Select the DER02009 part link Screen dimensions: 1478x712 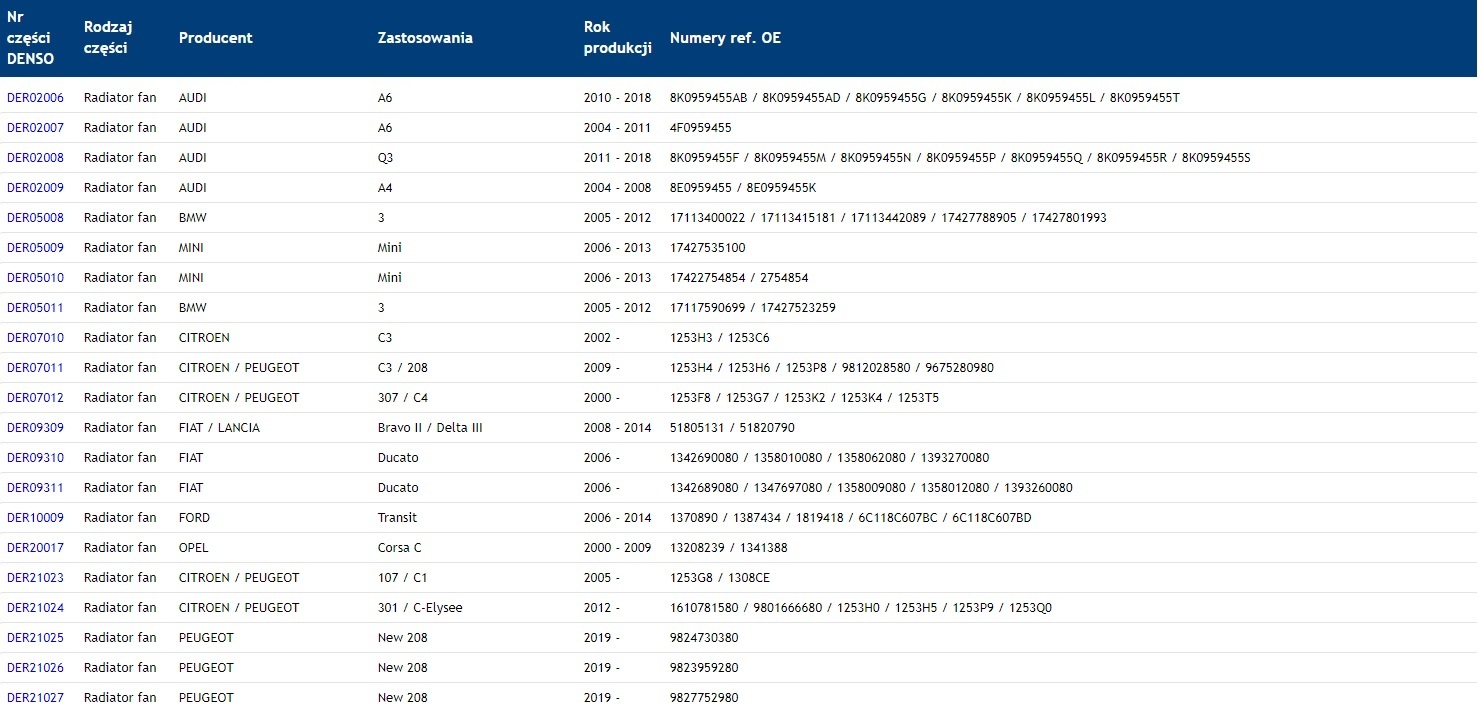pos(35,188)
